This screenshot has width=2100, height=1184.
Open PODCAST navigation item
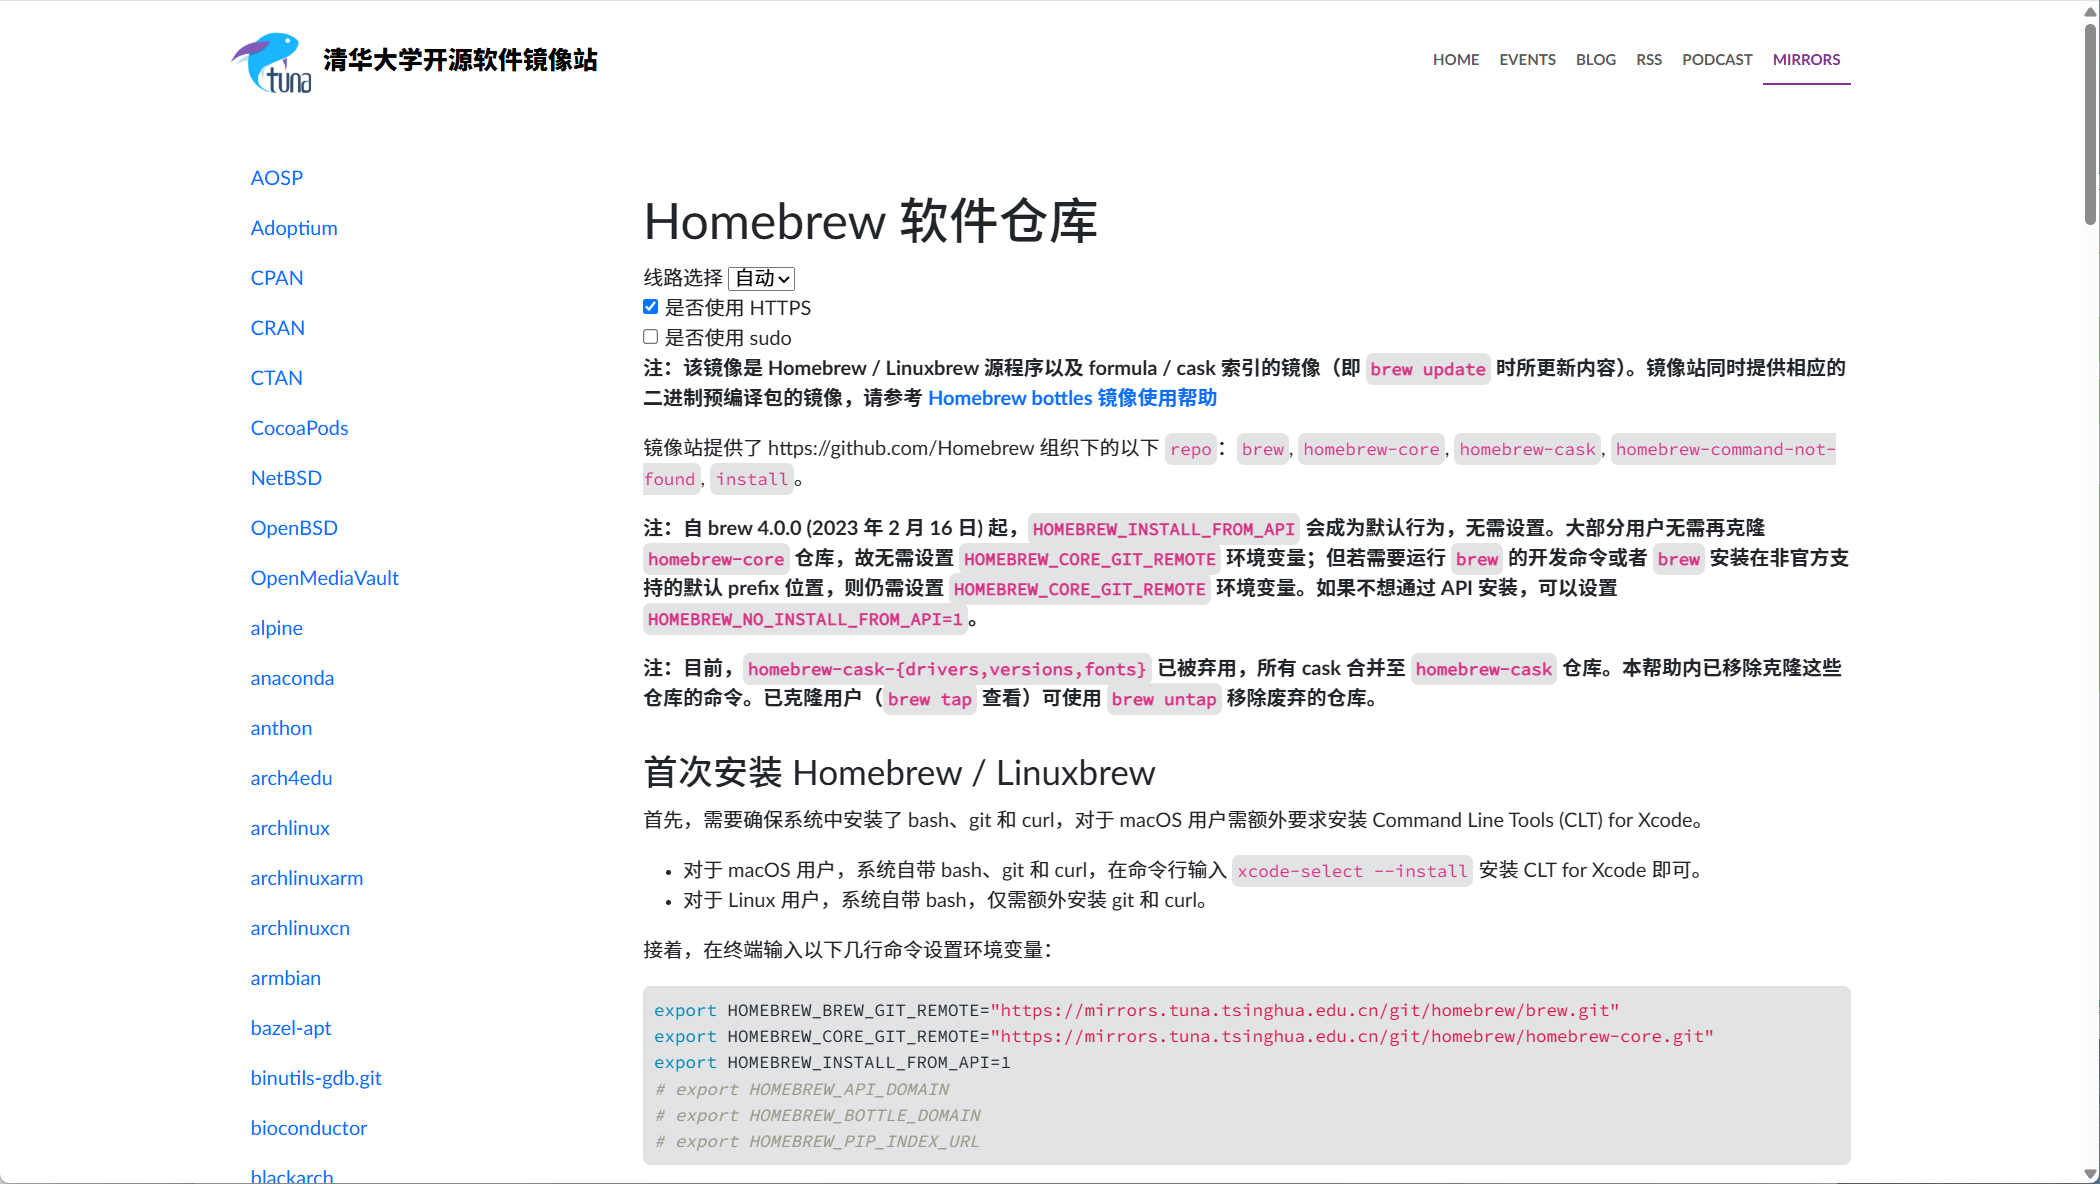coord(1717,60)
